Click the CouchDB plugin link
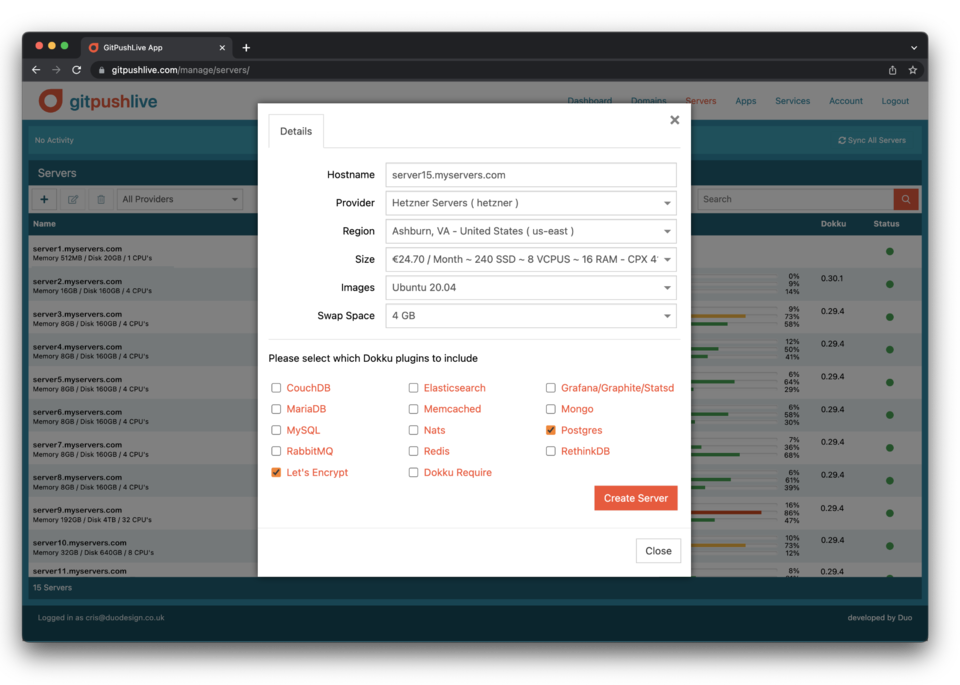The image size is (960, 685). click(308, 388)
